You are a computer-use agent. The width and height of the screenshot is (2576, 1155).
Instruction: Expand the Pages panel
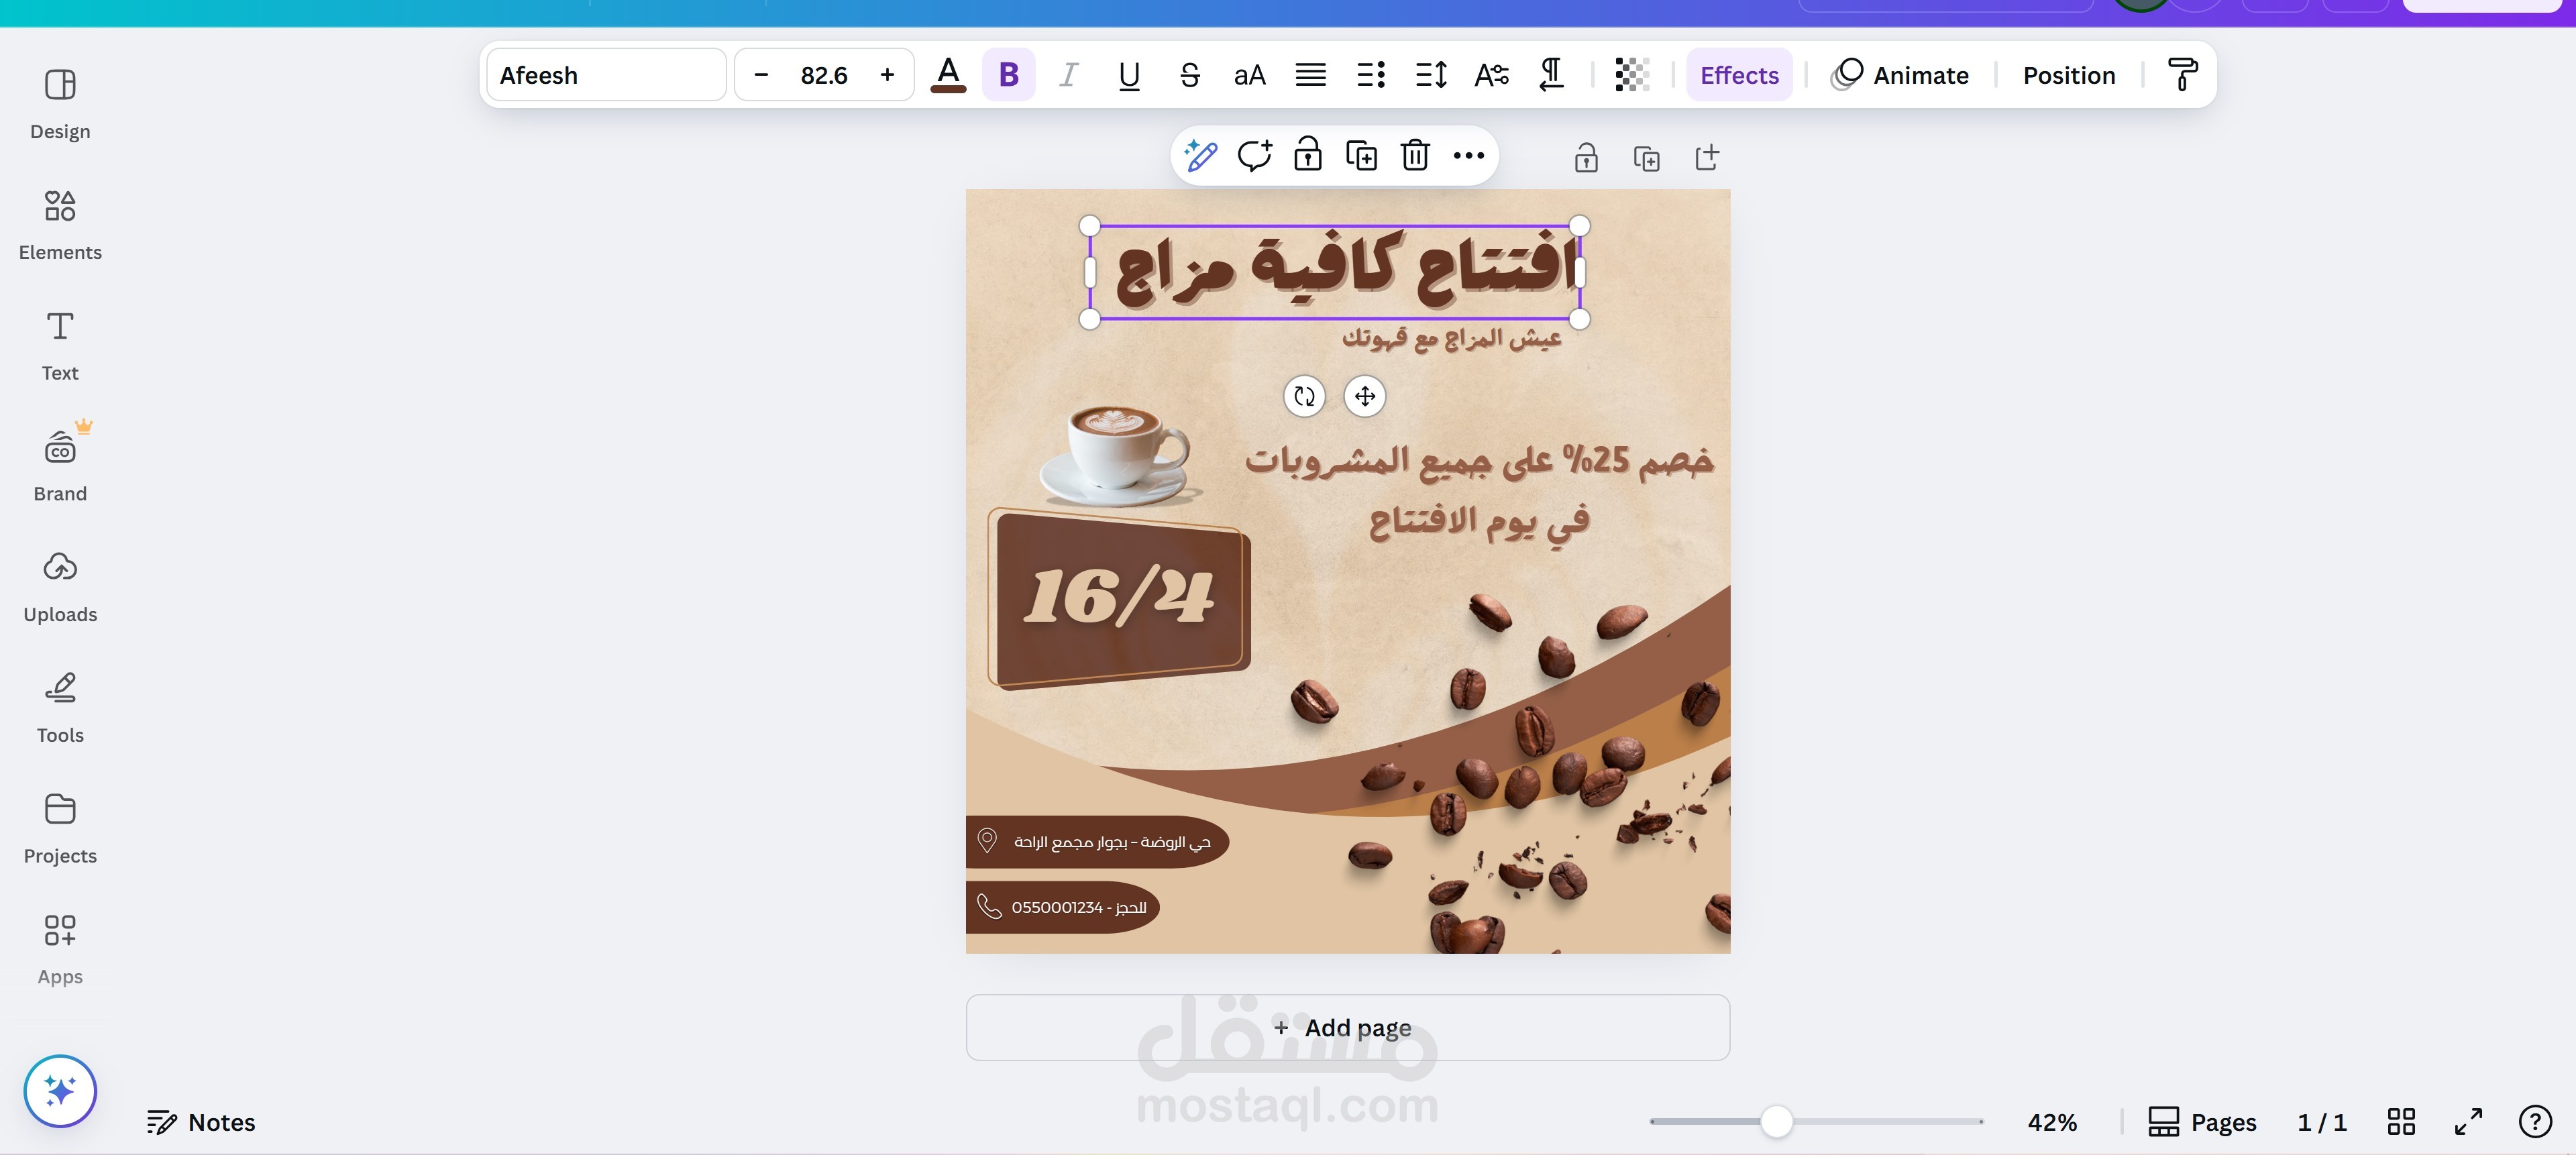2202,1122
